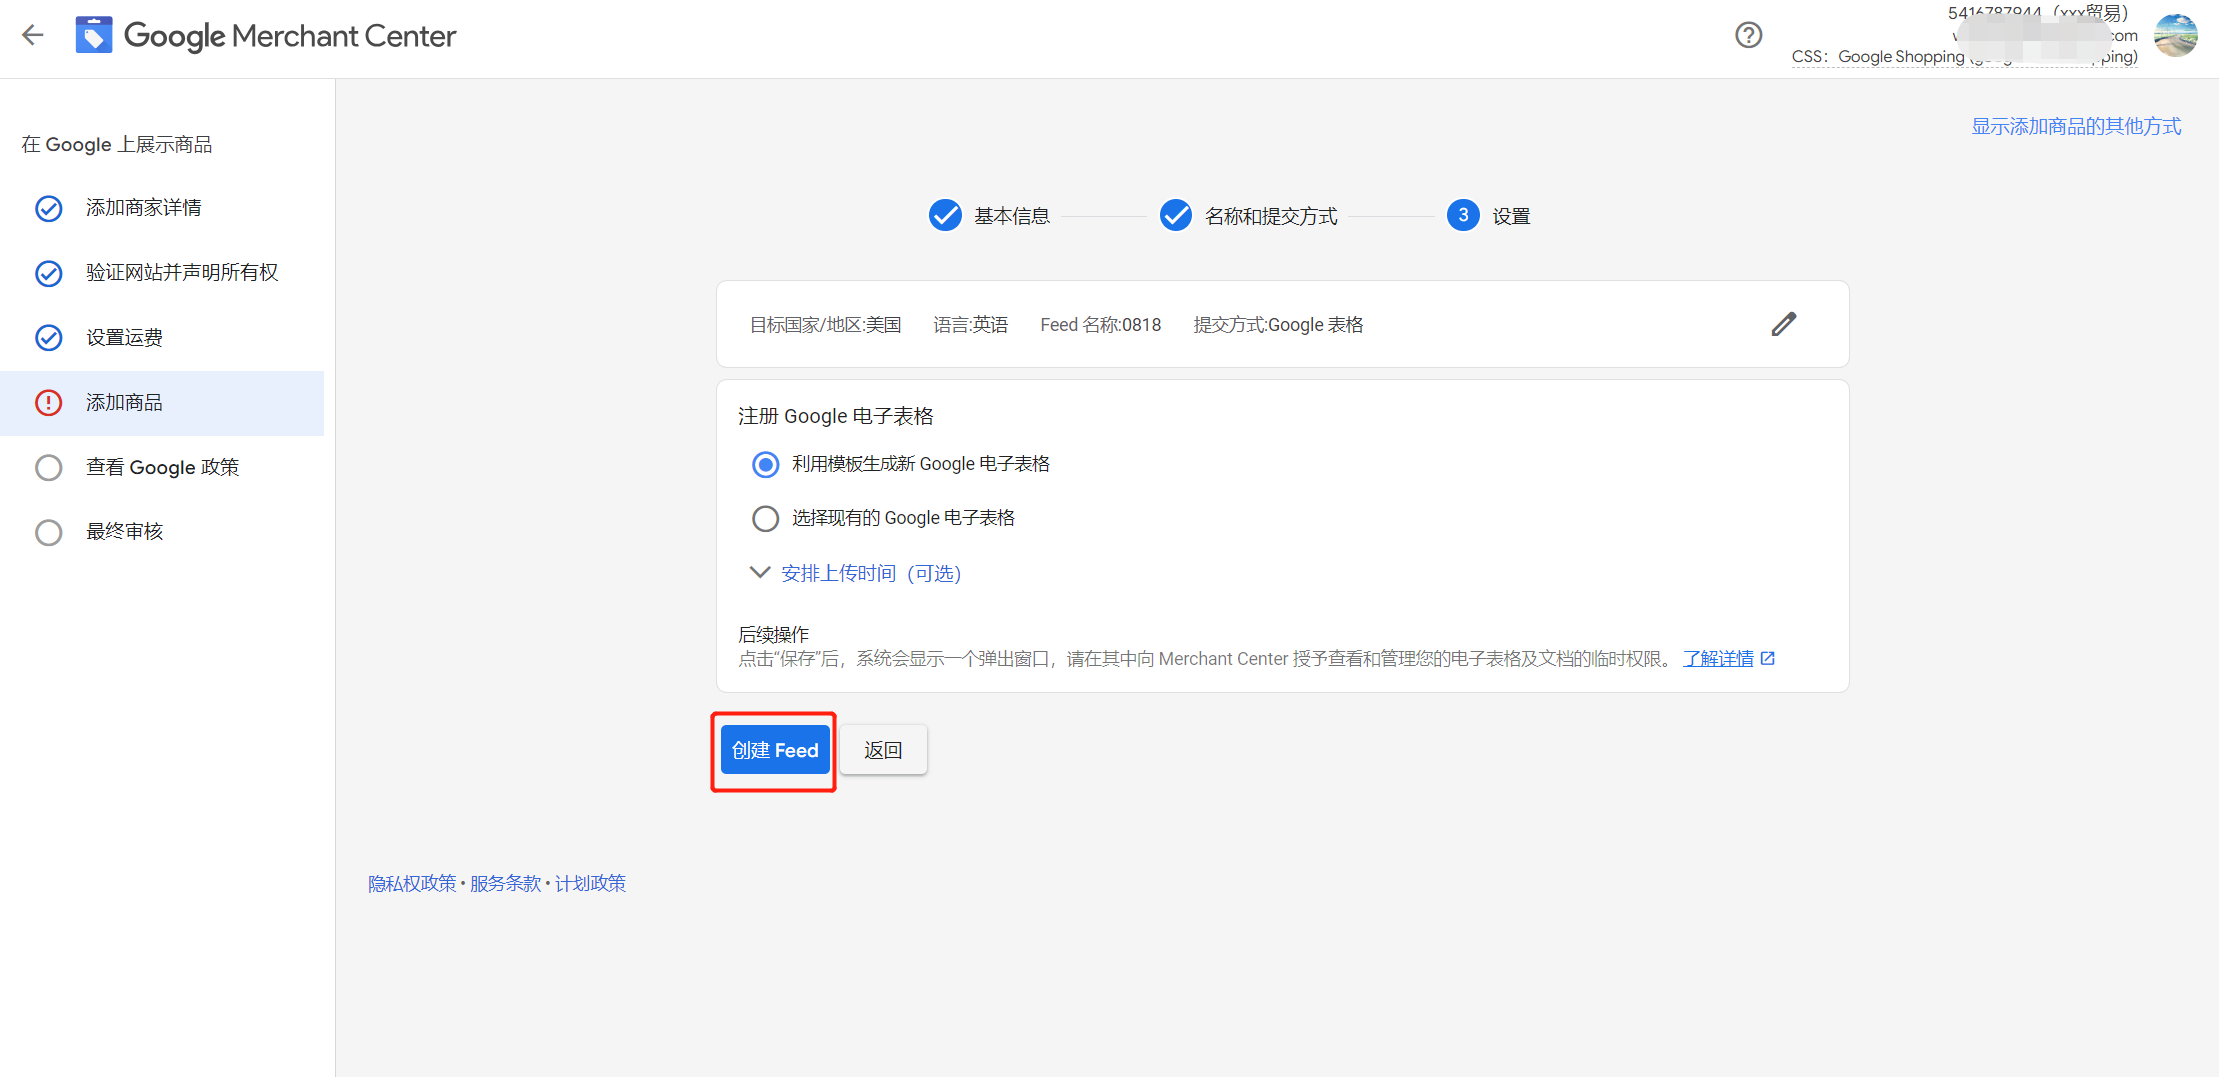Click the 基本信息 step checkmark
The width and height of the screenshot is (2219, 1077).
[945, 215]
